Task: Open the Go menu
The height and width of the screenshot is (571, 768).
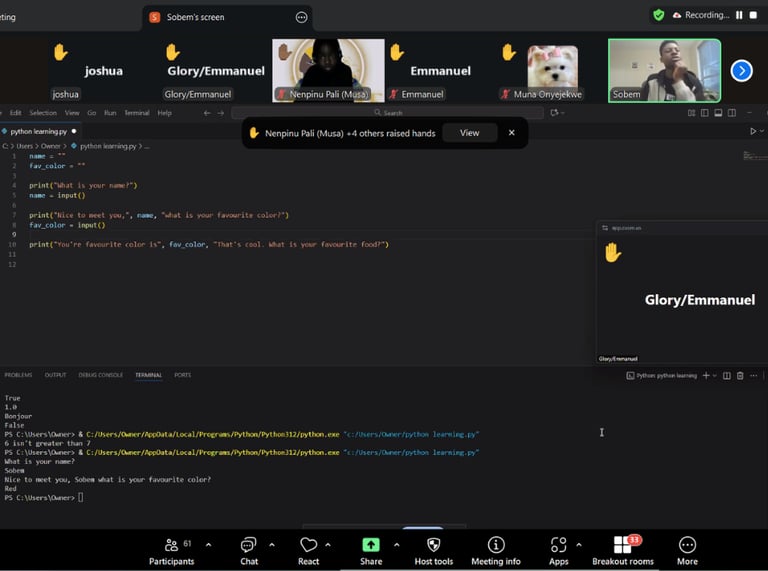Action: pos(92,113)
